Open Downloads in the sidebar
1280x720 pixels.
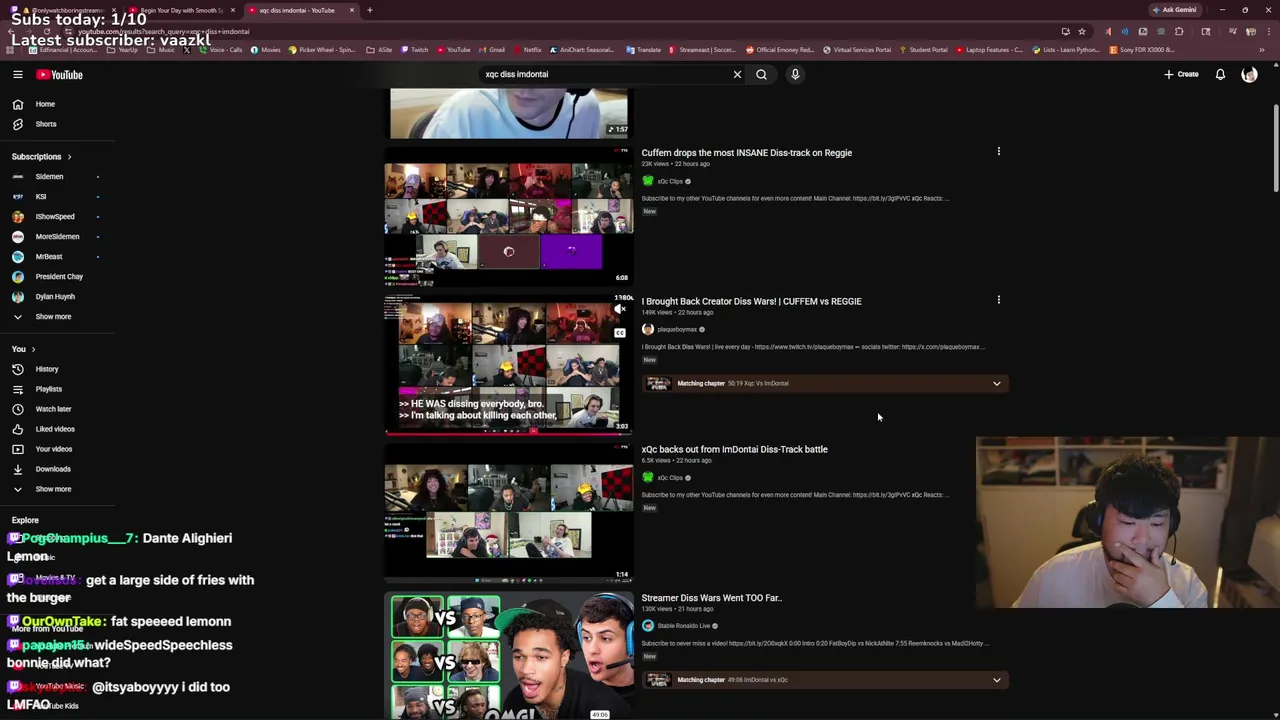[x=53, y=469]
